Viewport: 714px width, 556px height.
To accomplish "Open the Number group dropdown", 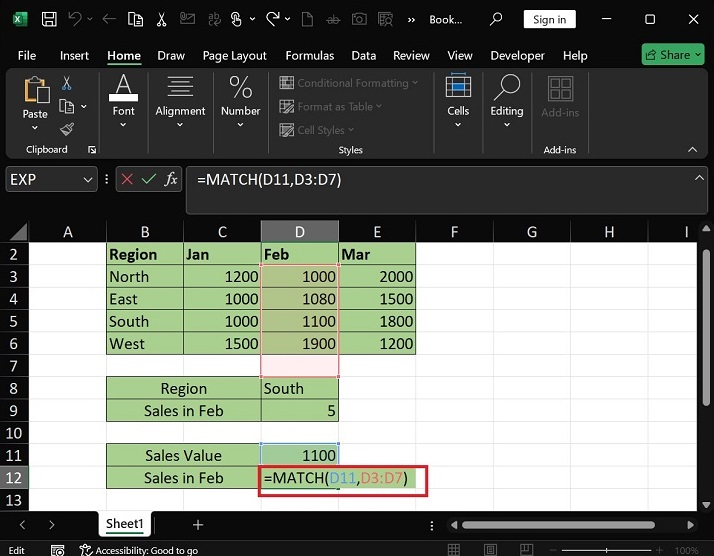I will (240, 124).
